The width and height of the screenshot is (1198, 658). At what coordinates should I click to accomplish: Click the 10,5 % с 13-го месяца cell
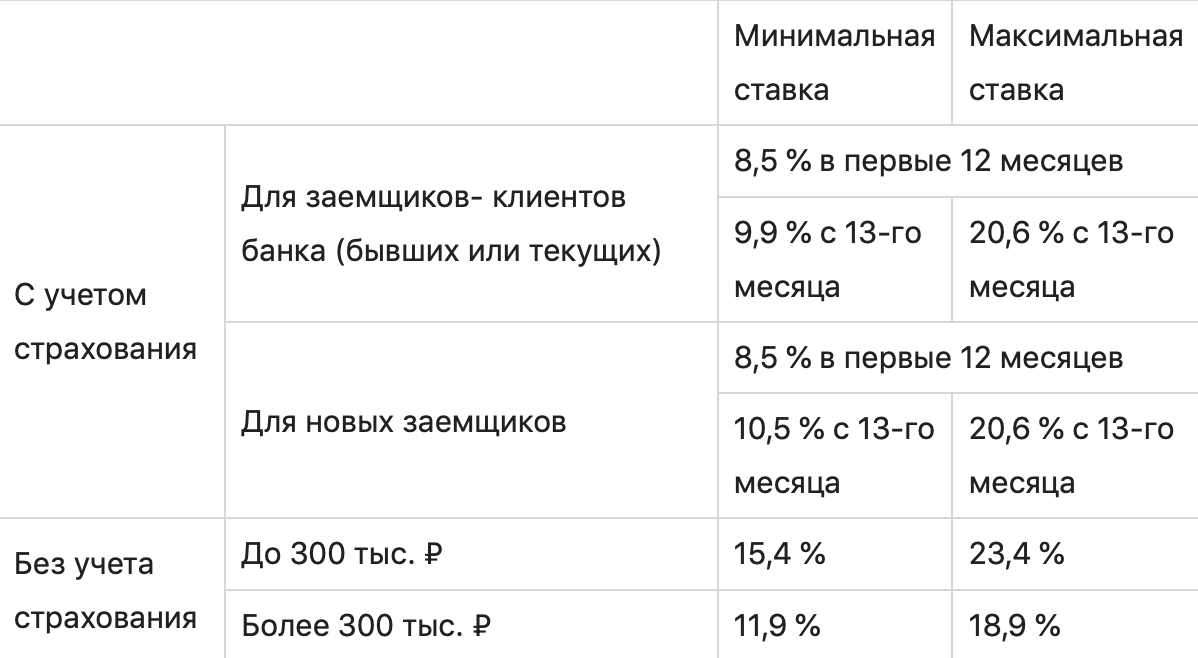[x=834, y=457]
